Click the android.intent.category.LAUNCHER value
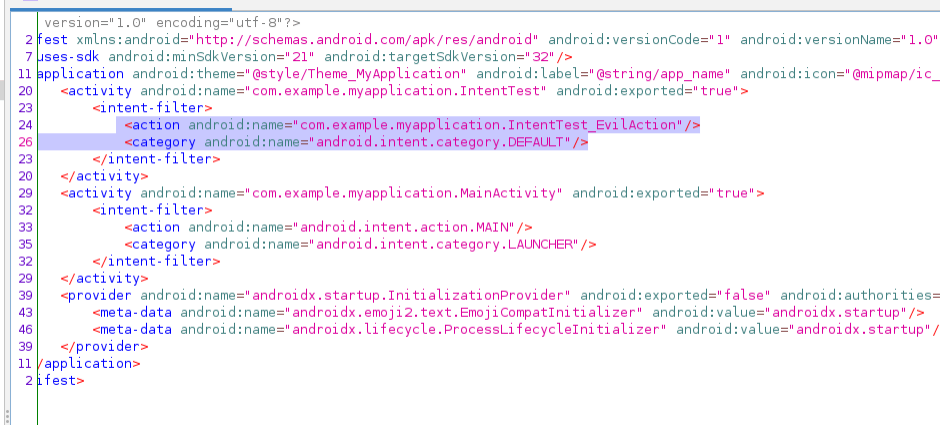Viewport: 941px width, 425px height. (445, 244)
